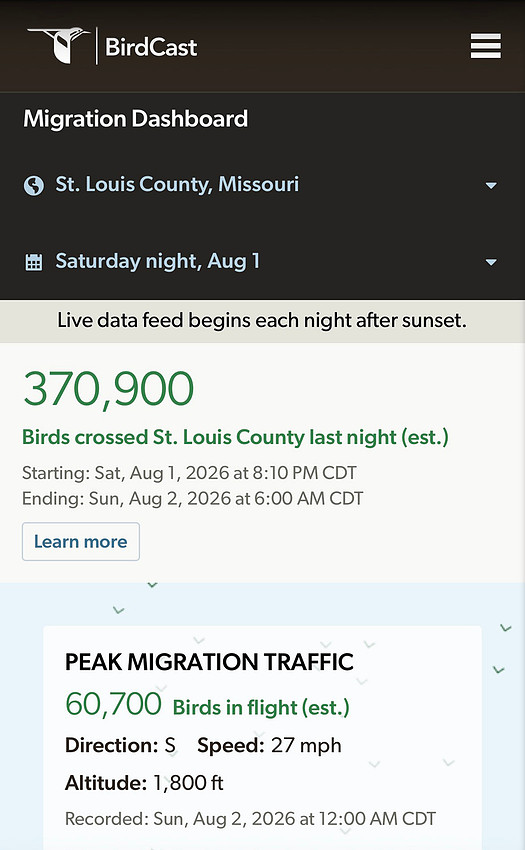Viewport: 525px width, 850px height.
Task: Click the Migration Dashboard heading
Action: pyautogui.click(x=136, y=119)
